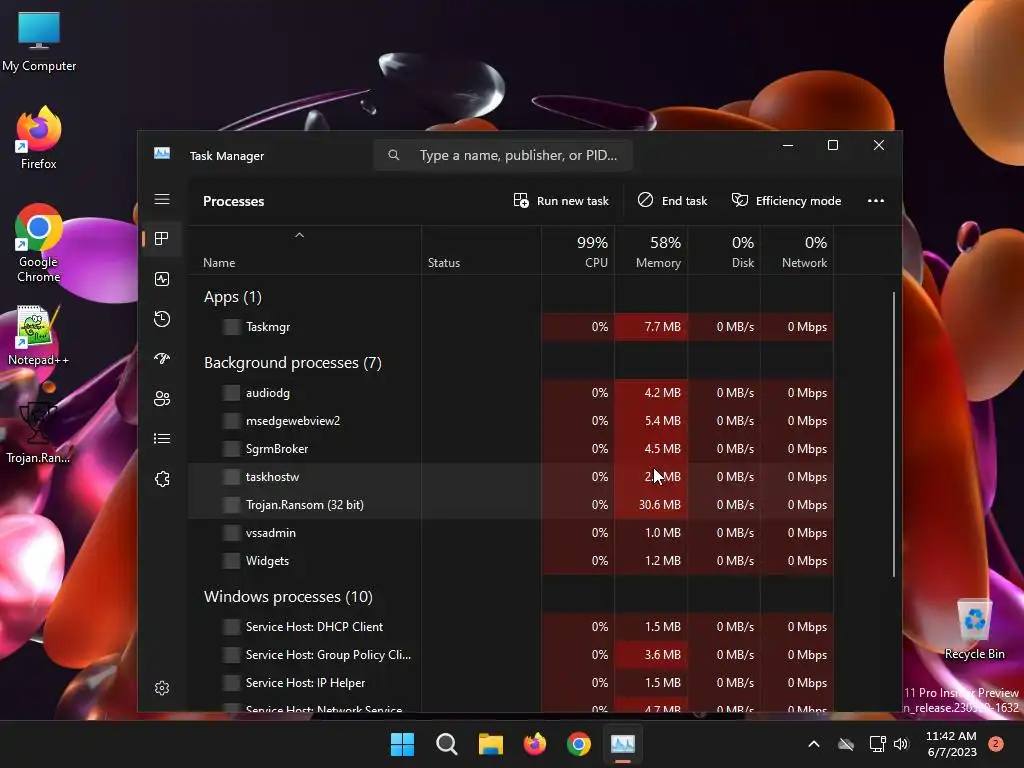This screenshot has width=1024, height=768.
Task: Open the three-dot more options menu
Action: pos(876,200)
